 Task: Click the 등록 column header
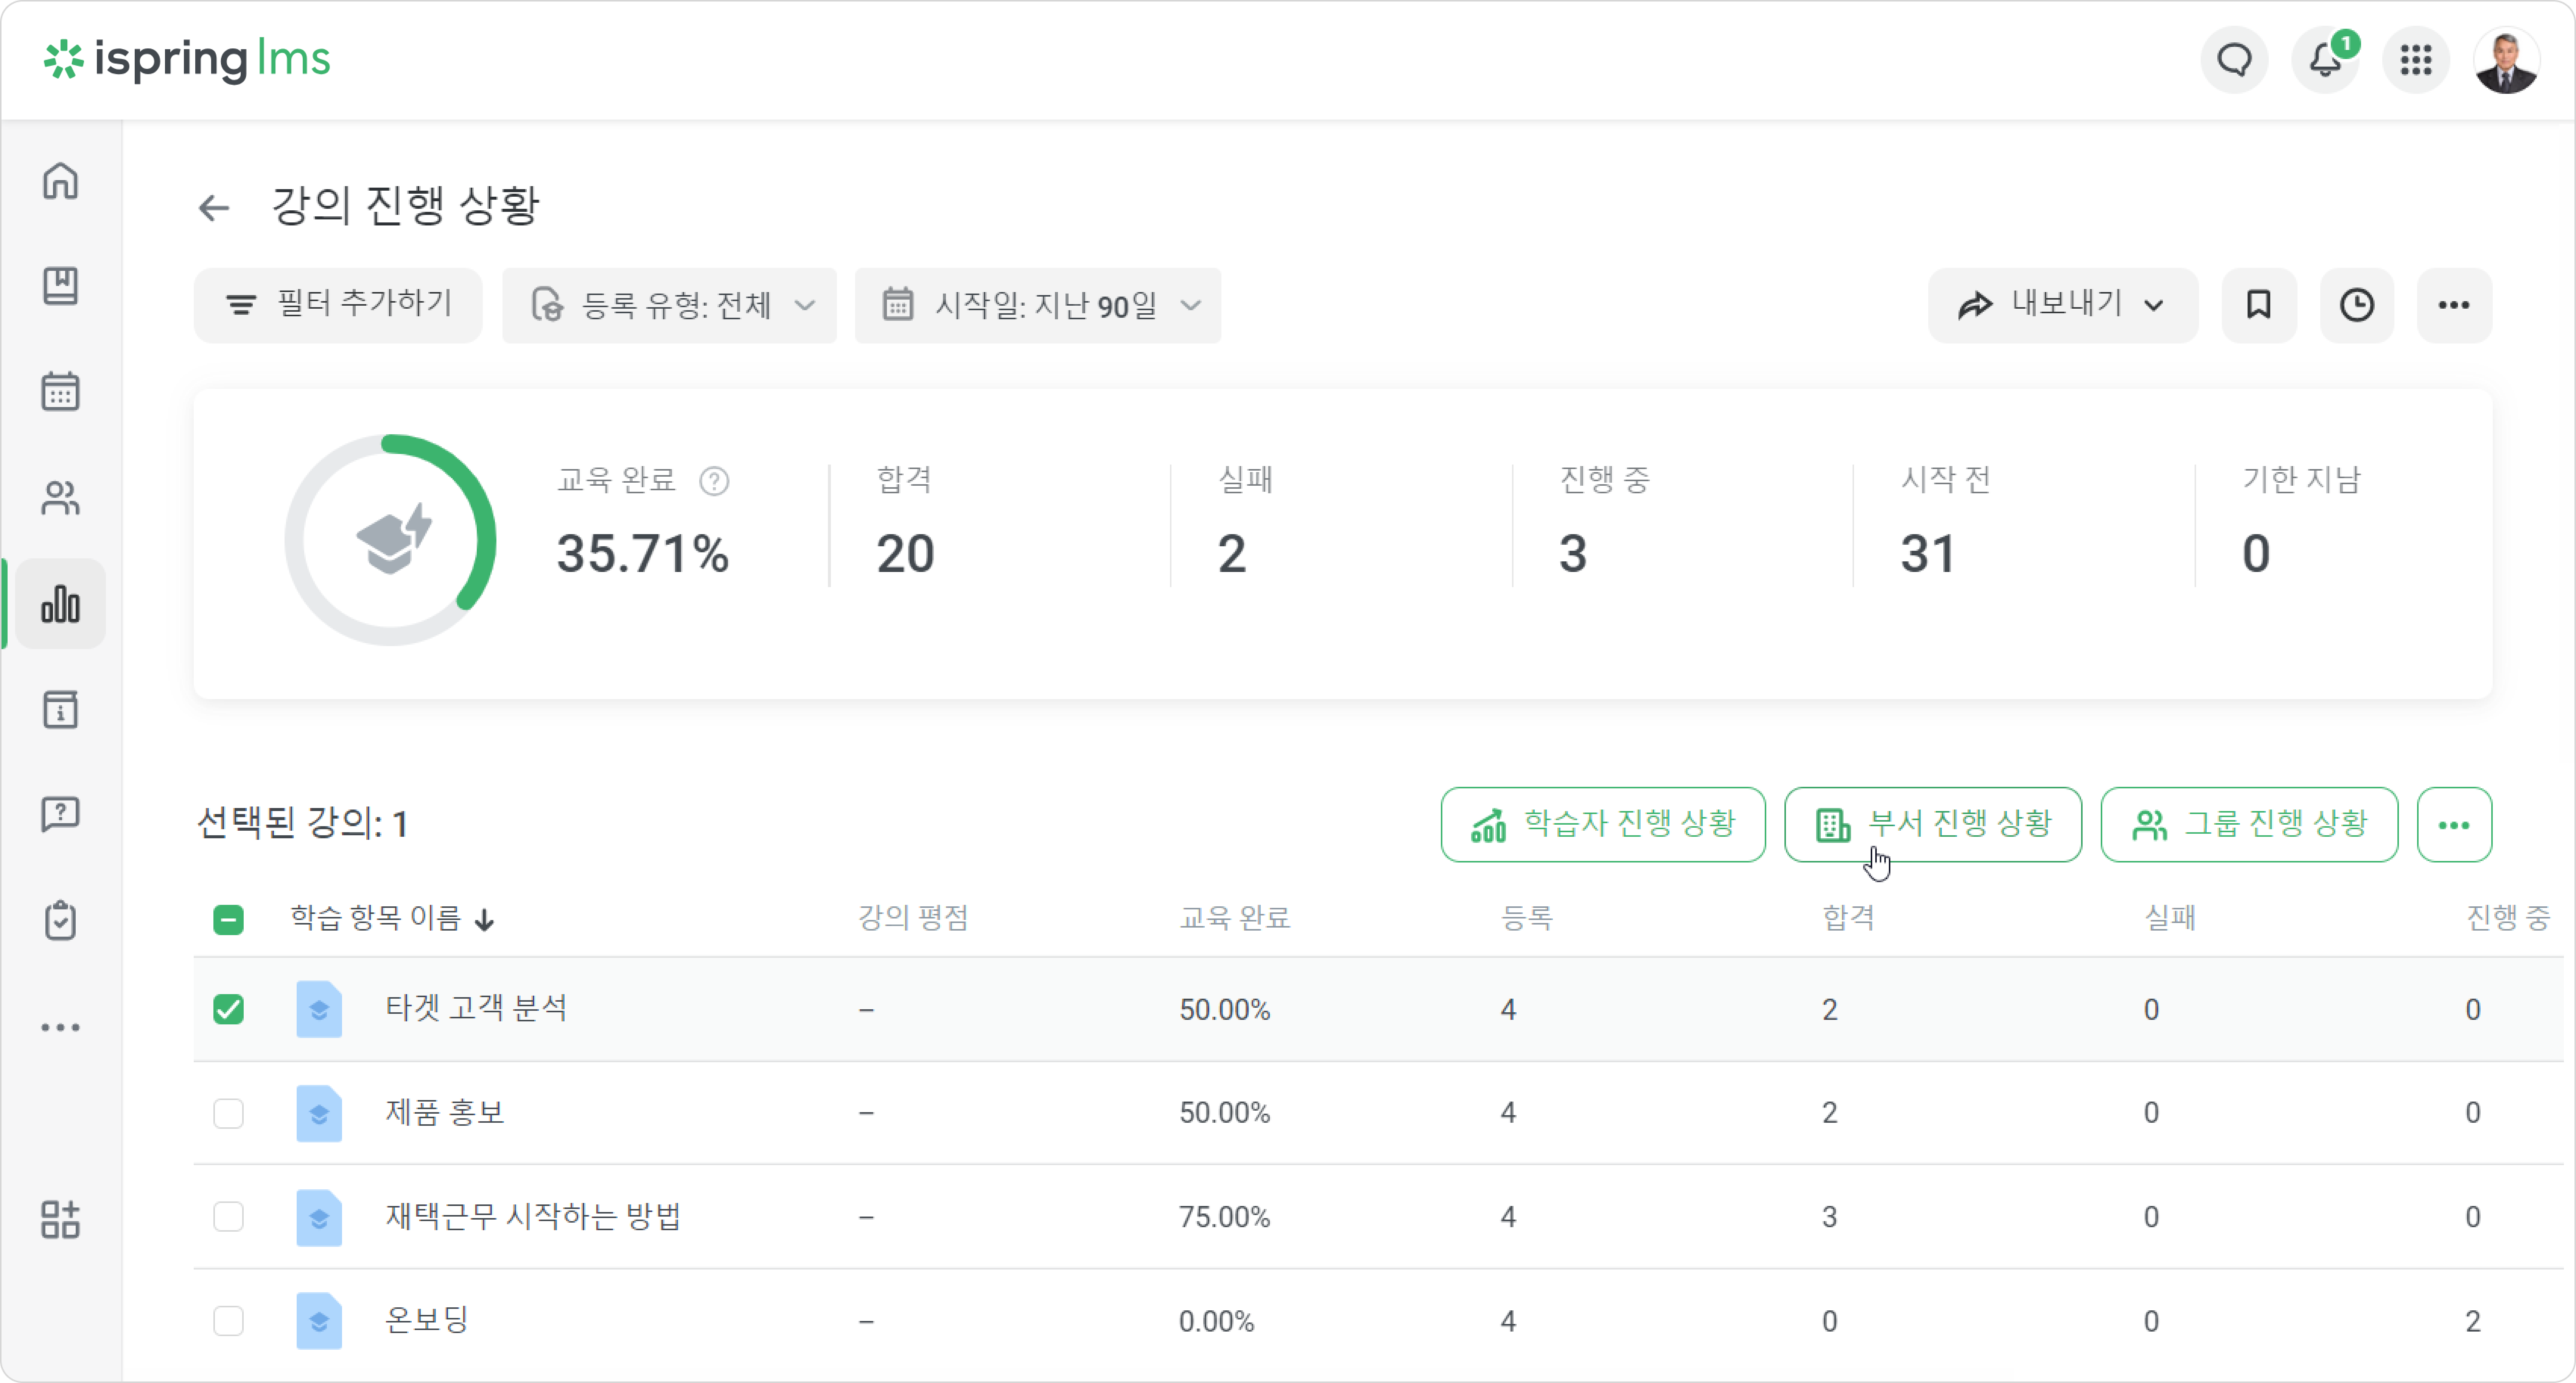pos(1527,918)
